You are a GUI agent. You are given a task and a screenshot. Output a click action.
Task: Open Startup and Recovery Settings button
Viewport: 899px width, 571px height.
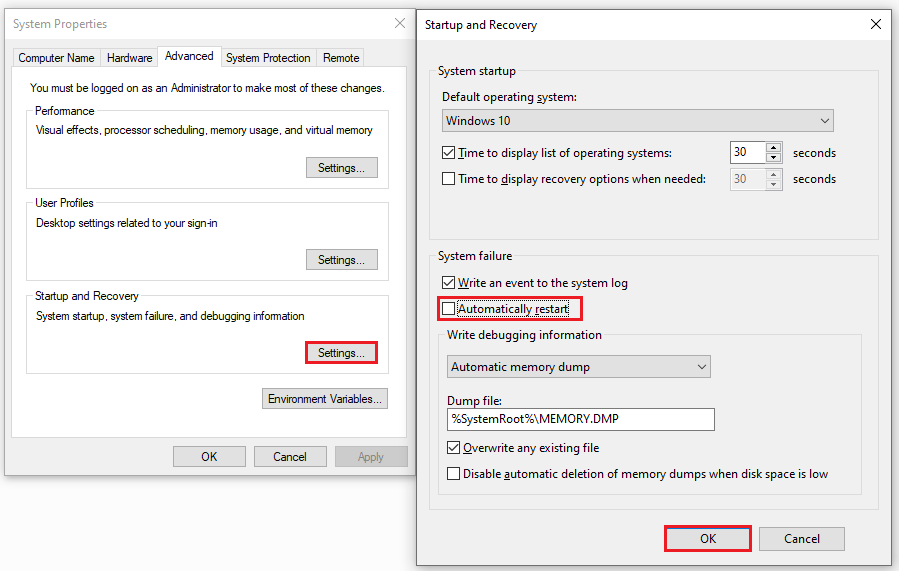coord(342,353)
